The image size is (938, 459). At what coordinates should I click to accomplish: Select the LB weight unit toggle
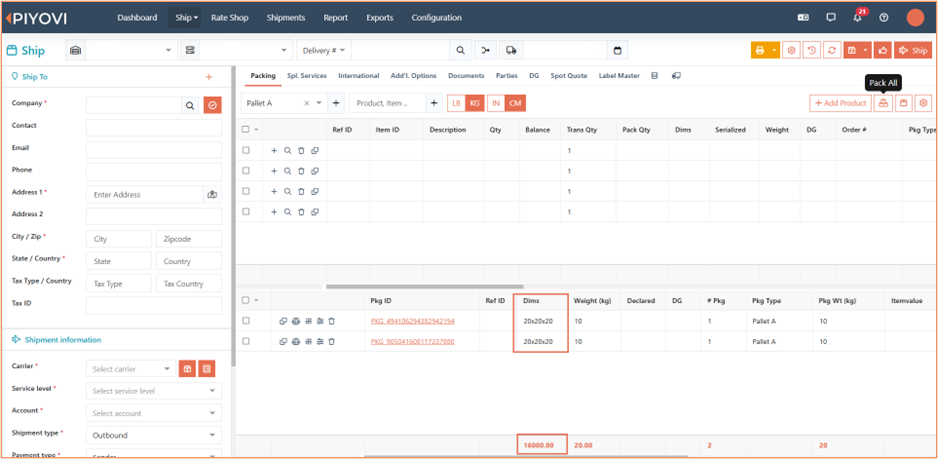coord(456,103)
